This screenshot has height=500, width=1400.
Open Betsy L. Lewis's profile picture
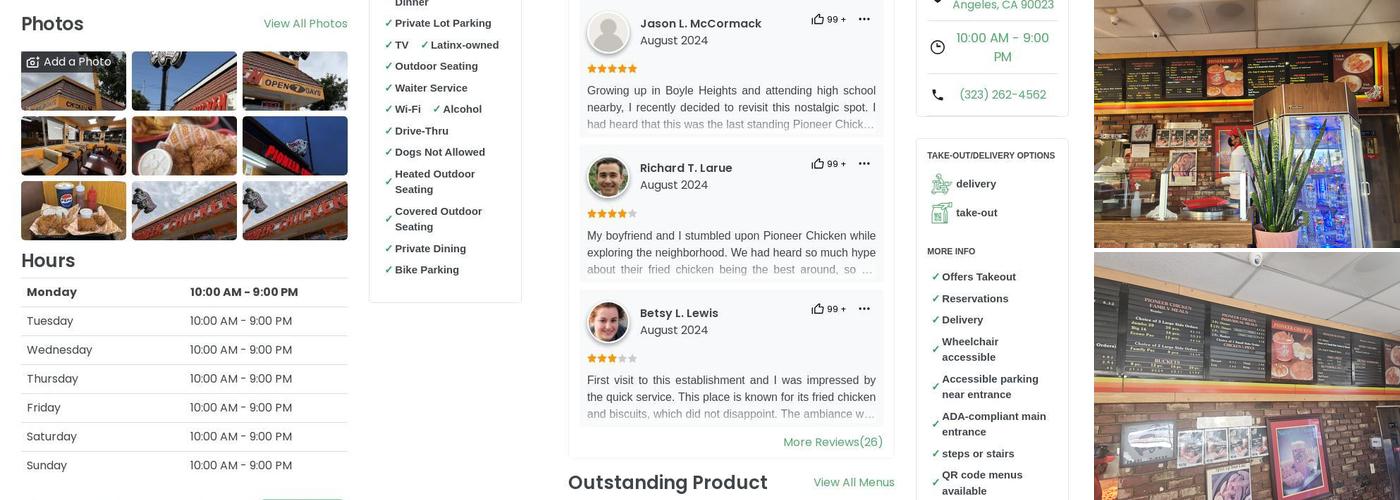pos(608,322)
